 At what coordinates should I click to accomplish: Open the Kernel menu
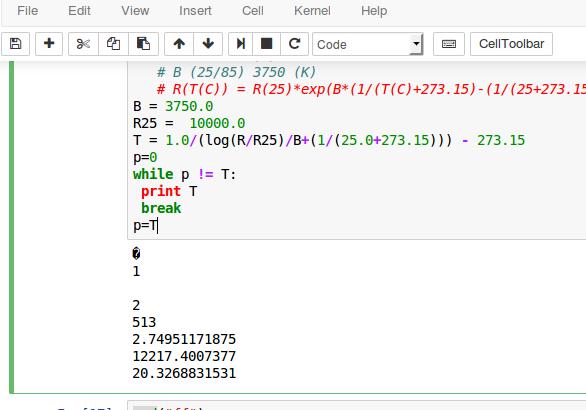312,10
